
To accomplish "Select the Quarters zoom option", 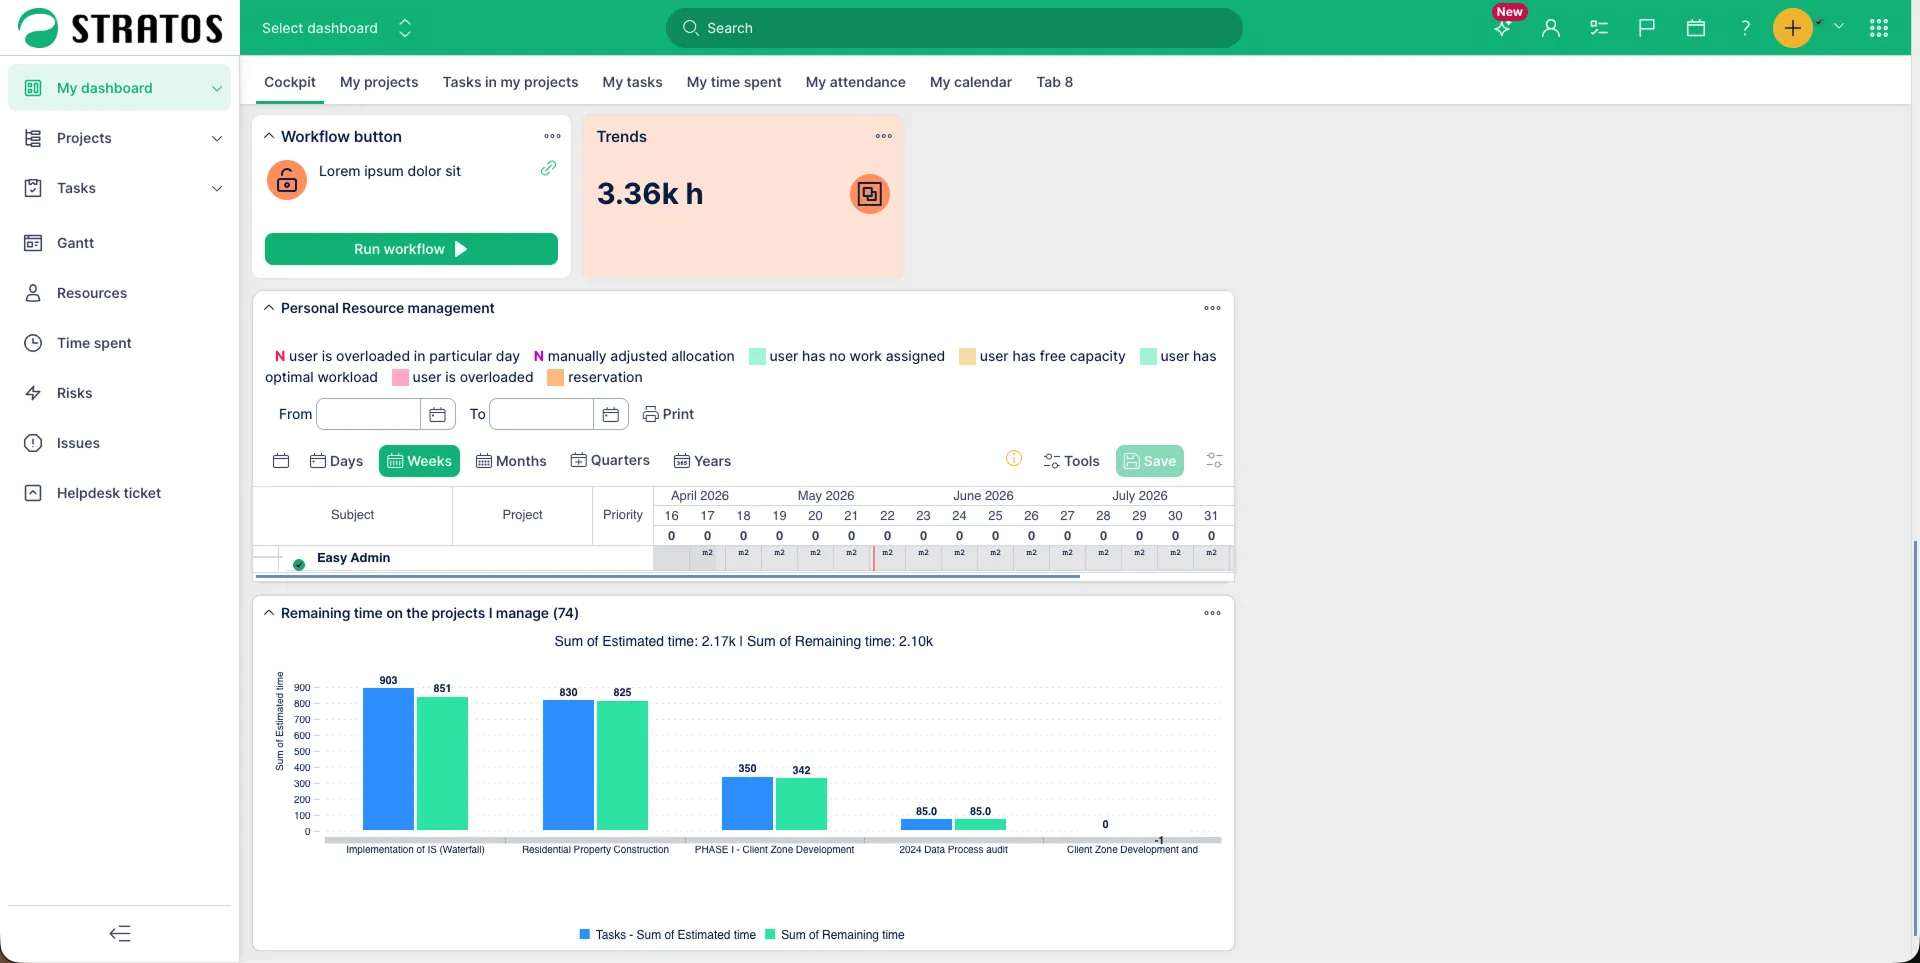I will point(610,460).
